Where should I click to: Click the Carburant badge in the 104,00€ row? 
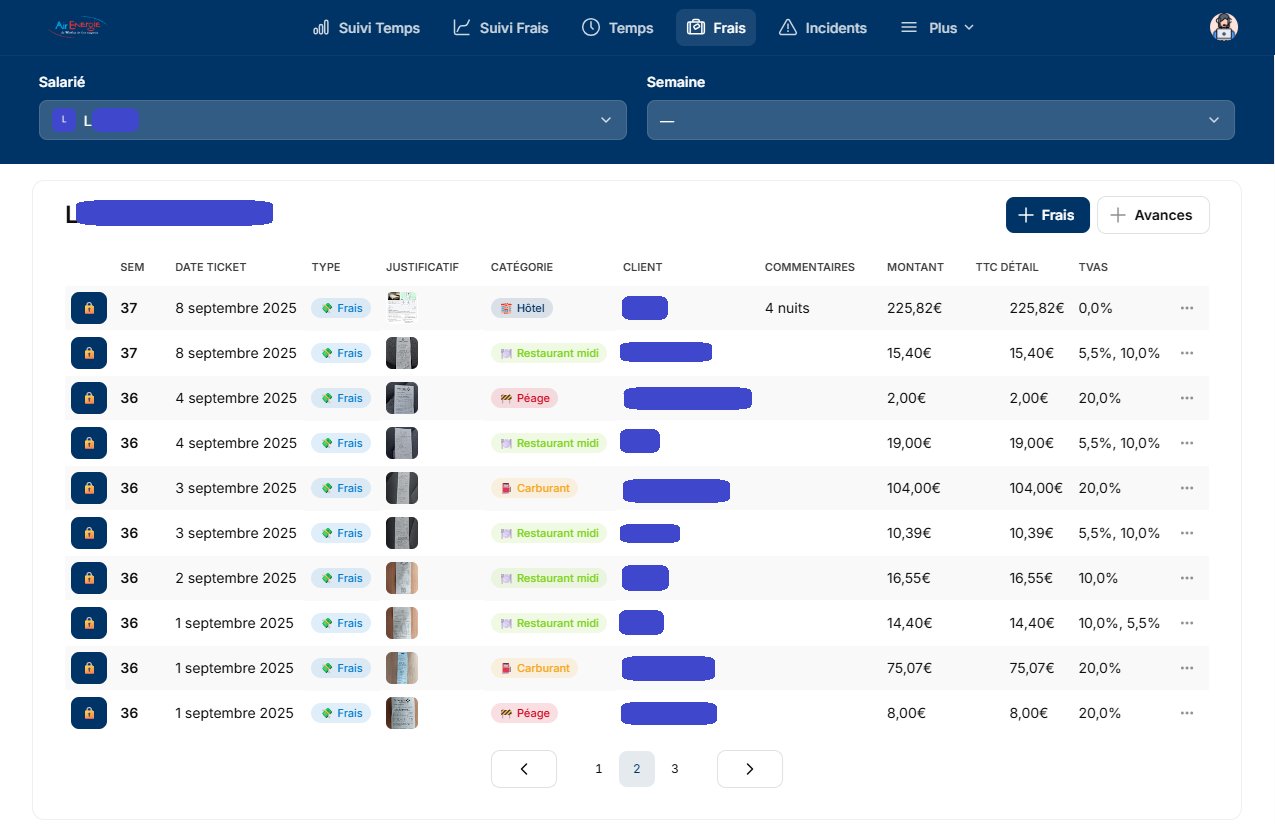(534, 488)
